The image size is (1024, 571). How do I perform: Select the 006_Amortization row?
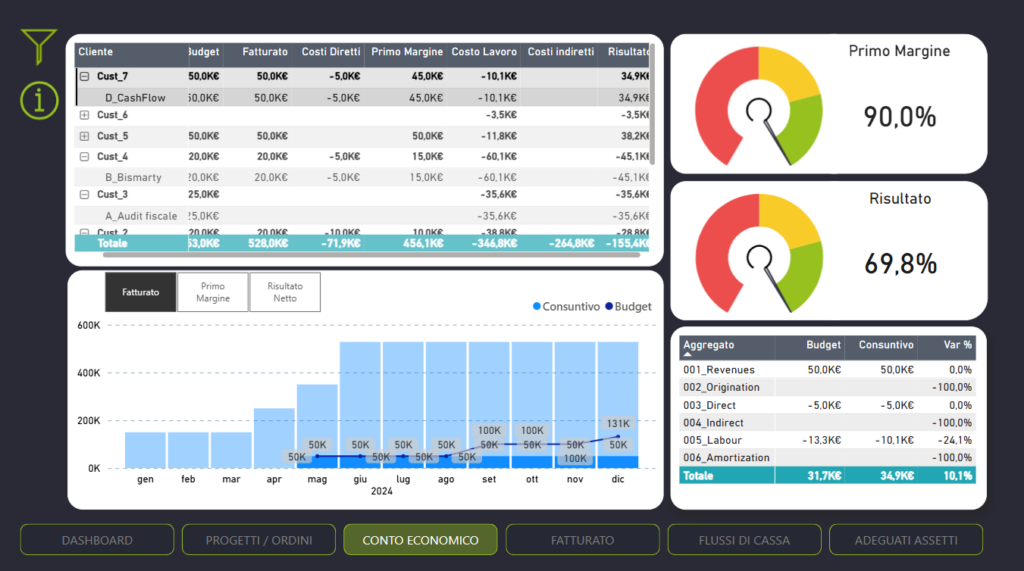pos(827,458)
